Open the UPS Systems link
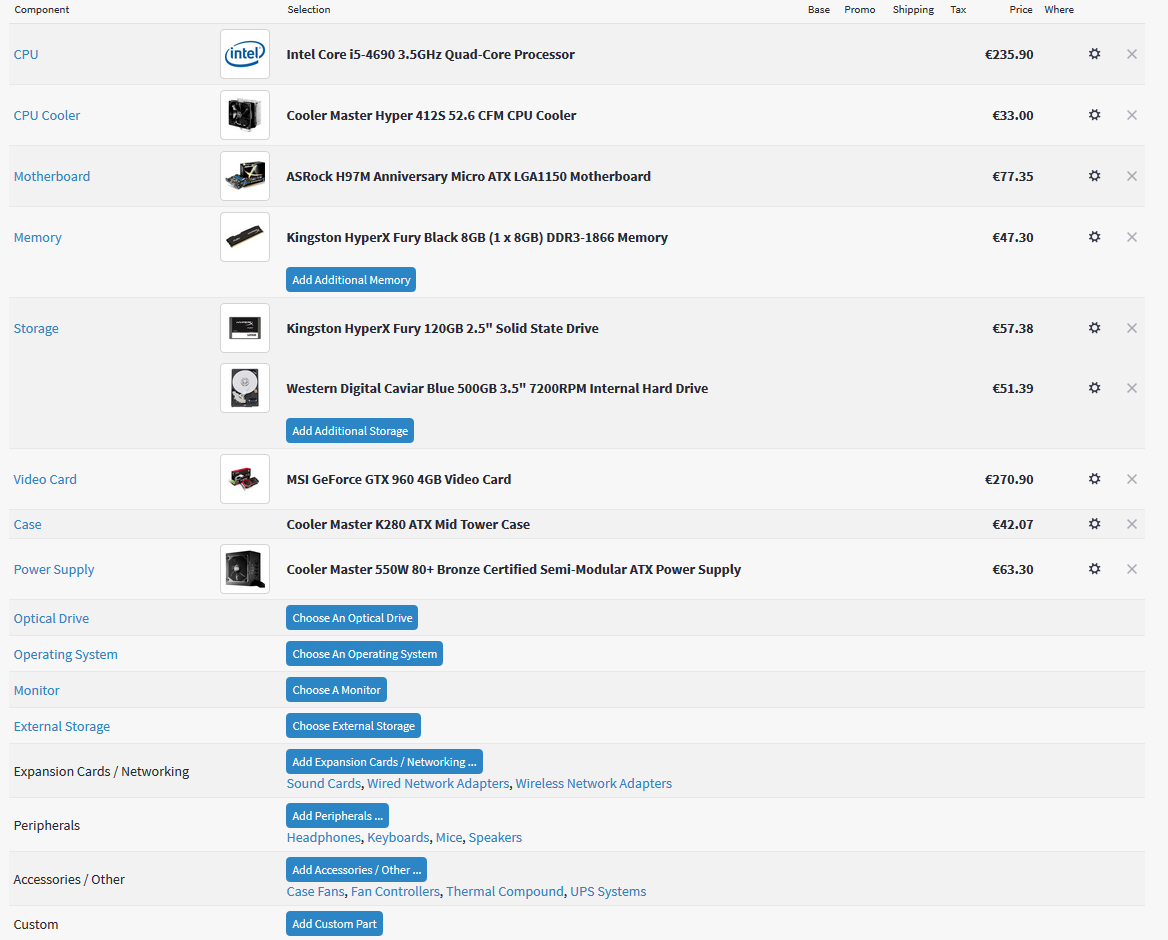Image resolution: width=1168 pixels, height=940 pixels. [609, 892]
